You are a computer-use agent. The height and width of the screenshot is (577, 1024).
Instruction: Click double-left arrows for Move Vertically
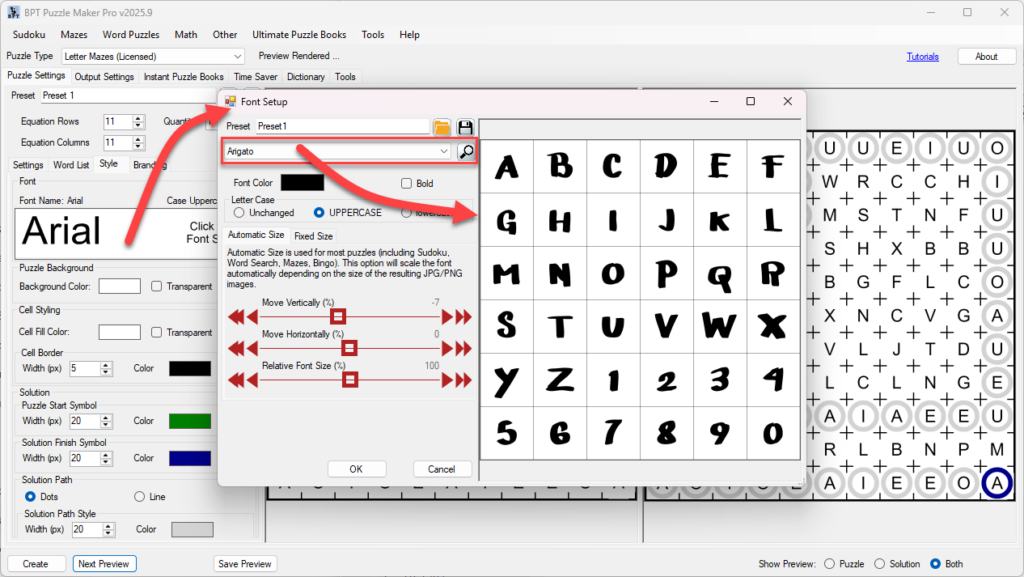pyautogui.click(x=236, y=316)
